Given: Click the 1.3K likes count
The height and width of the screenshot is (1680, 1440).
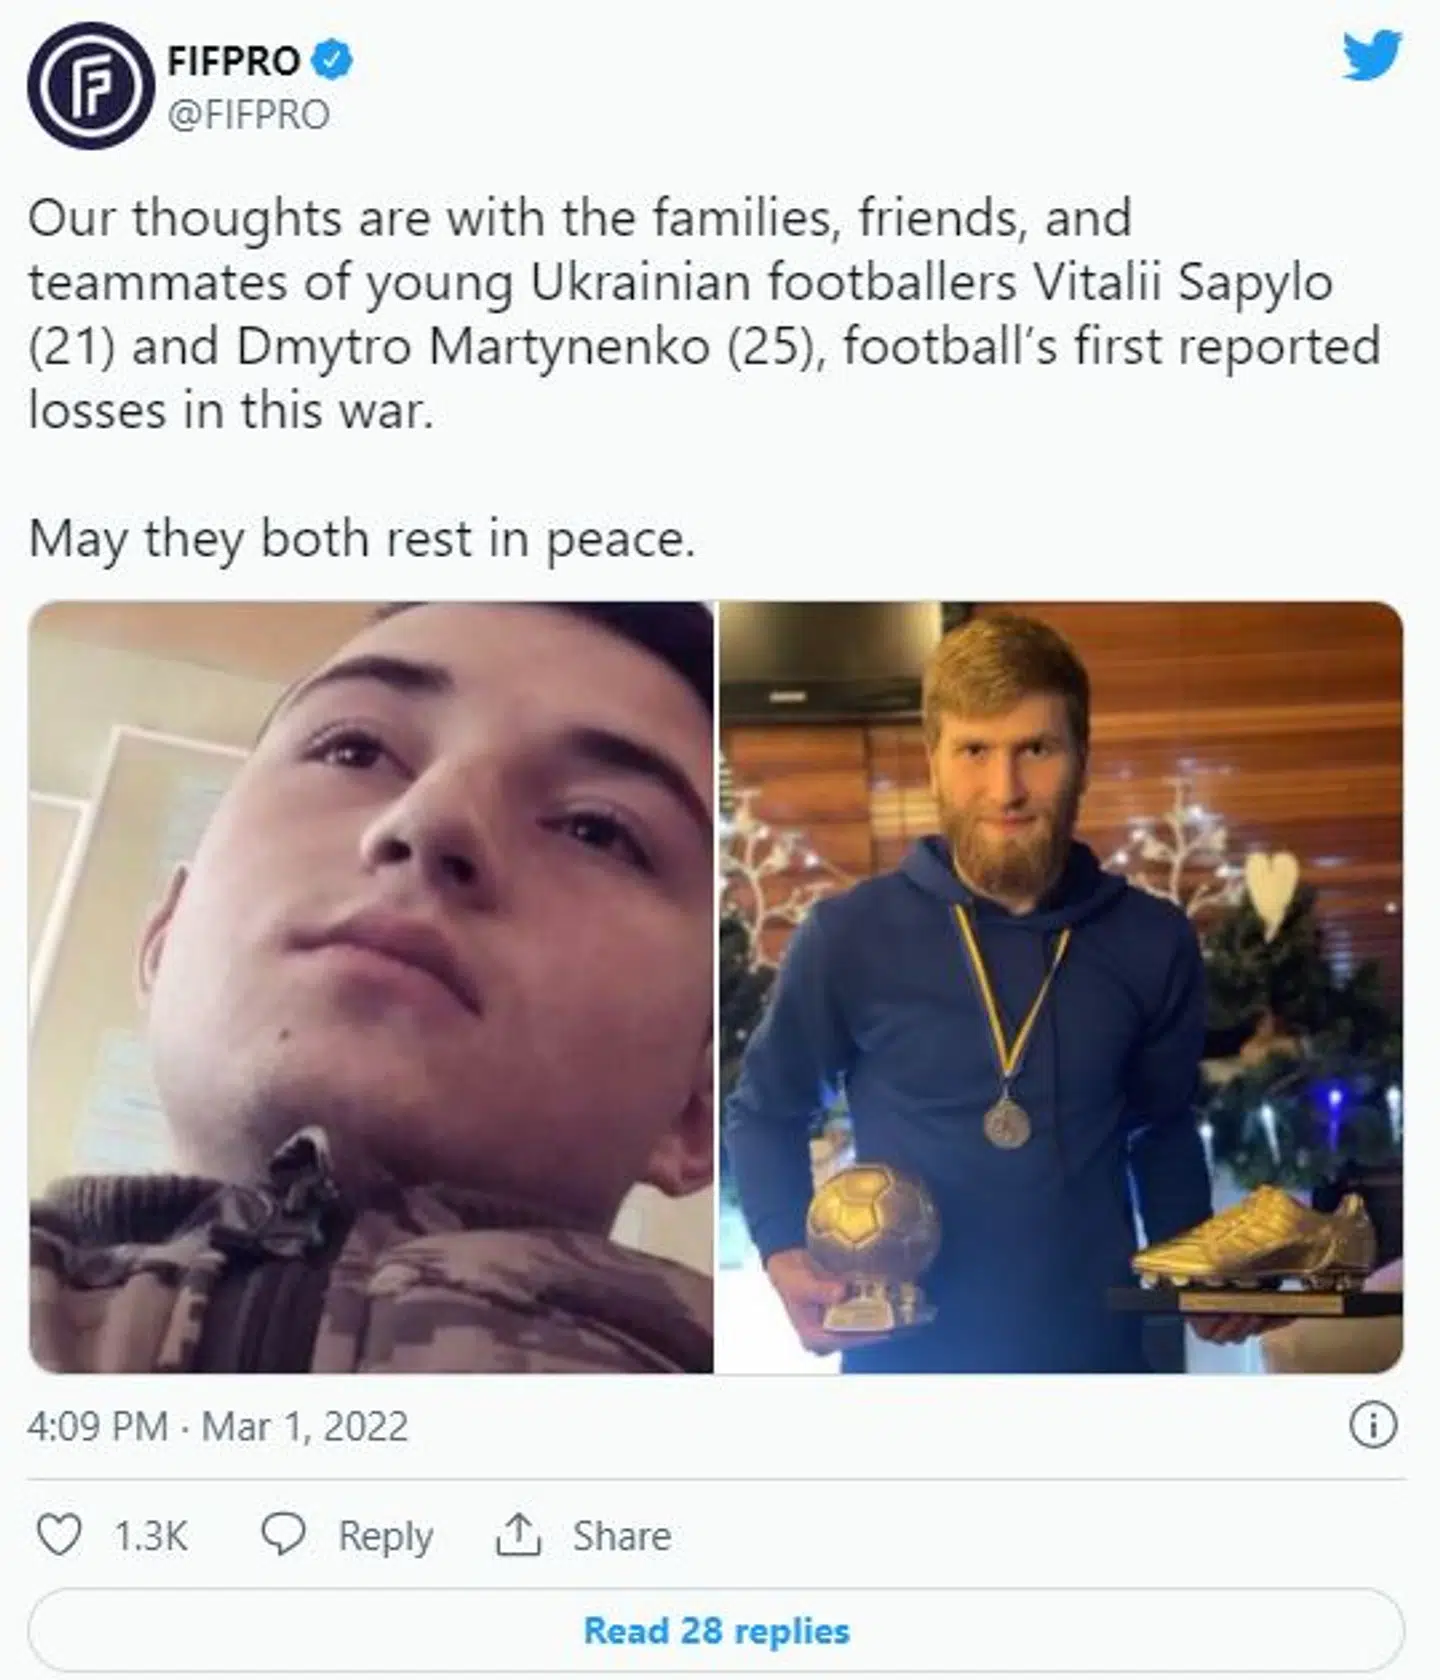Looking at the screenshot, I should (150, 1536).
